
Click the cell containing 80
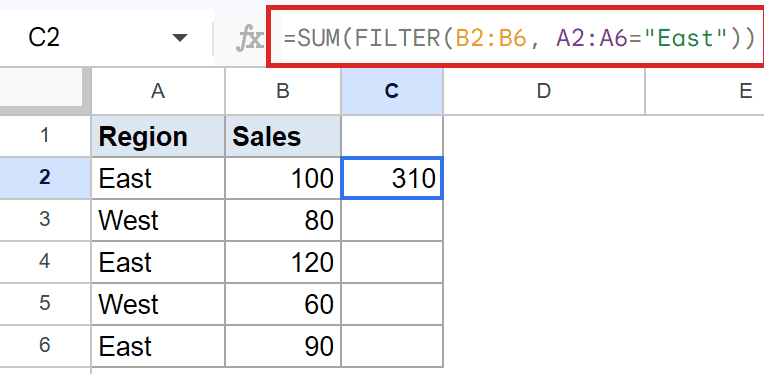[283, 220]
